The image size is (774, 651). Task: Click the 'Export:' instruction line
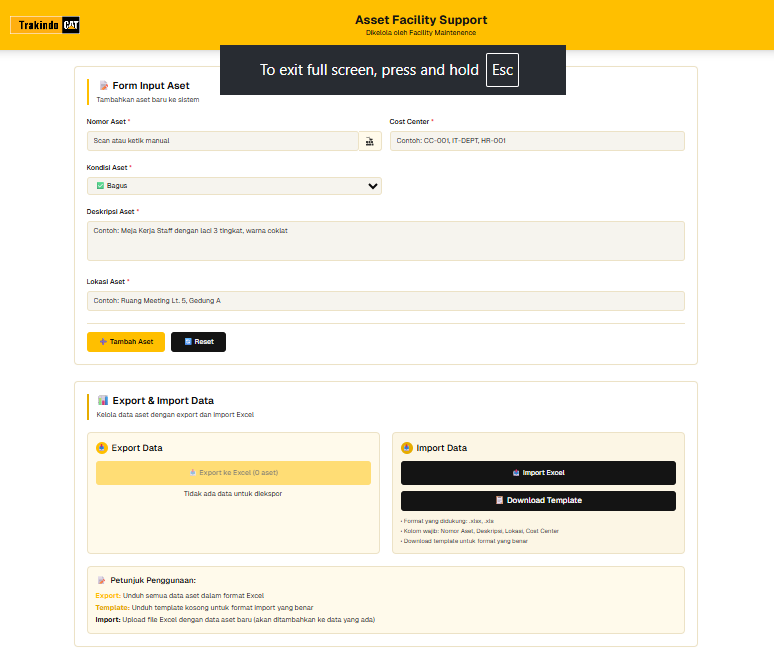point(180,596)
